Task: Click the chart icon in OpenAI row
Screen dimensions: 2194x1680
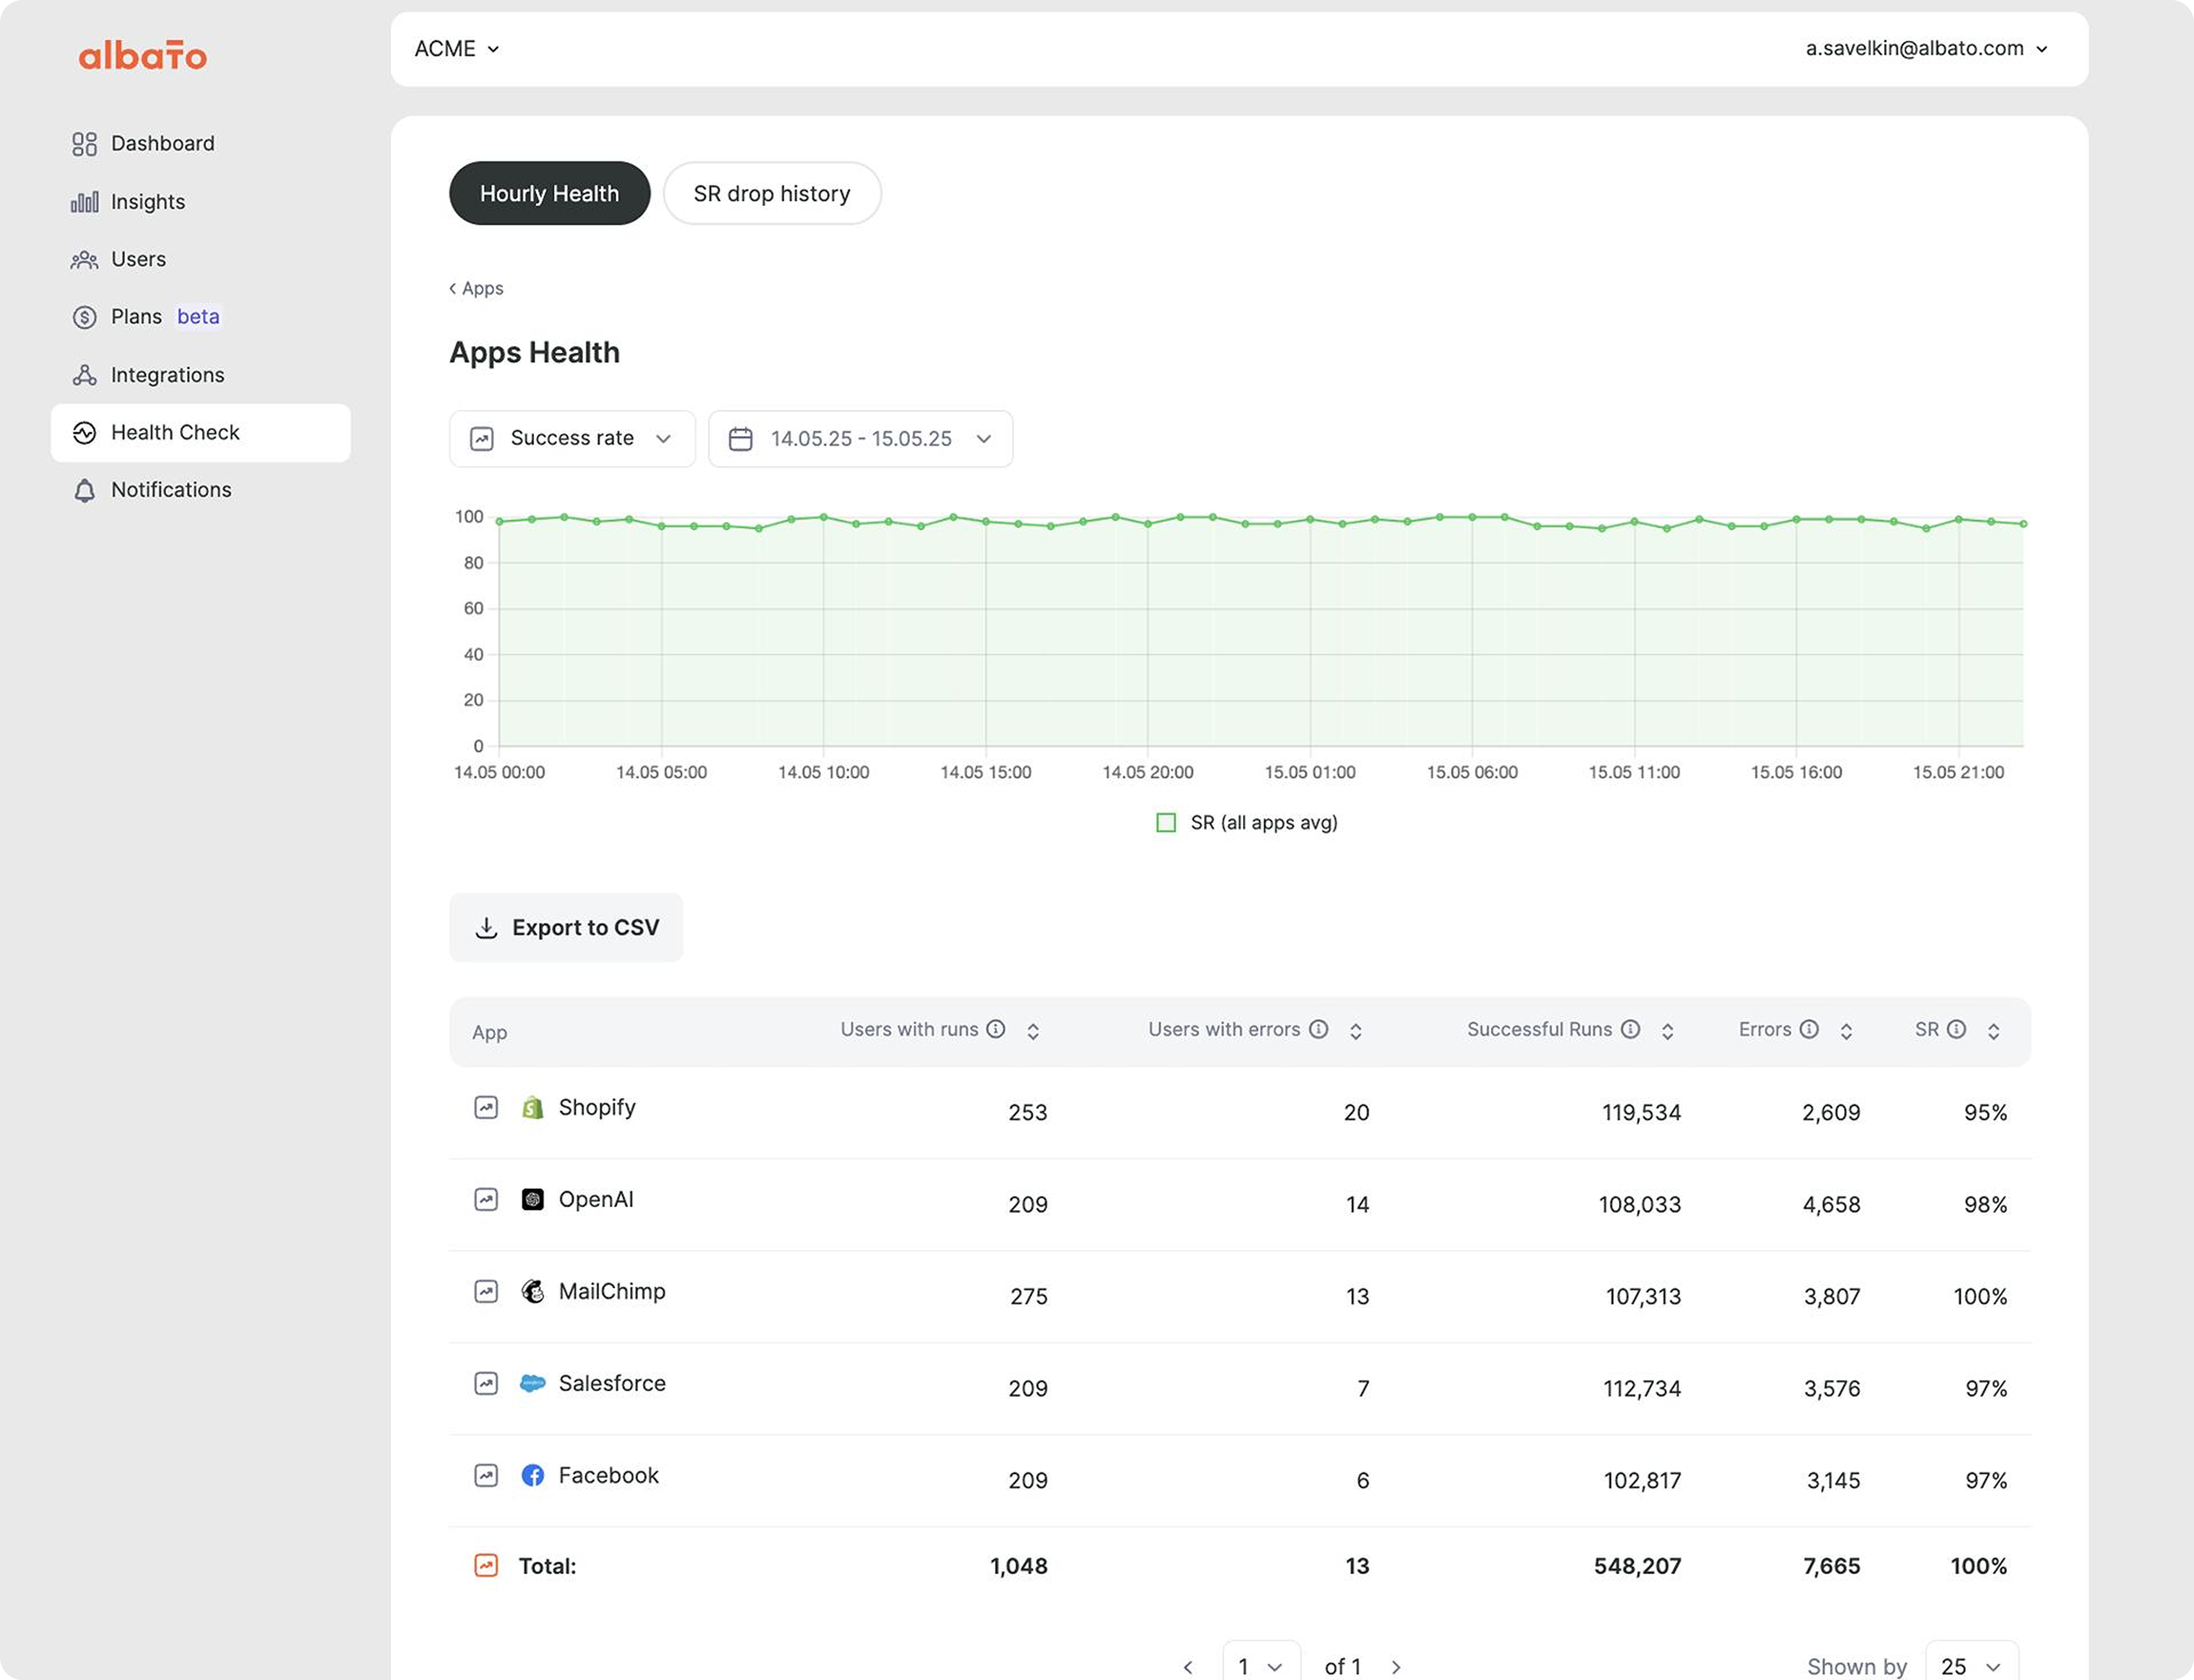Action: click(x=486, y=1199)
